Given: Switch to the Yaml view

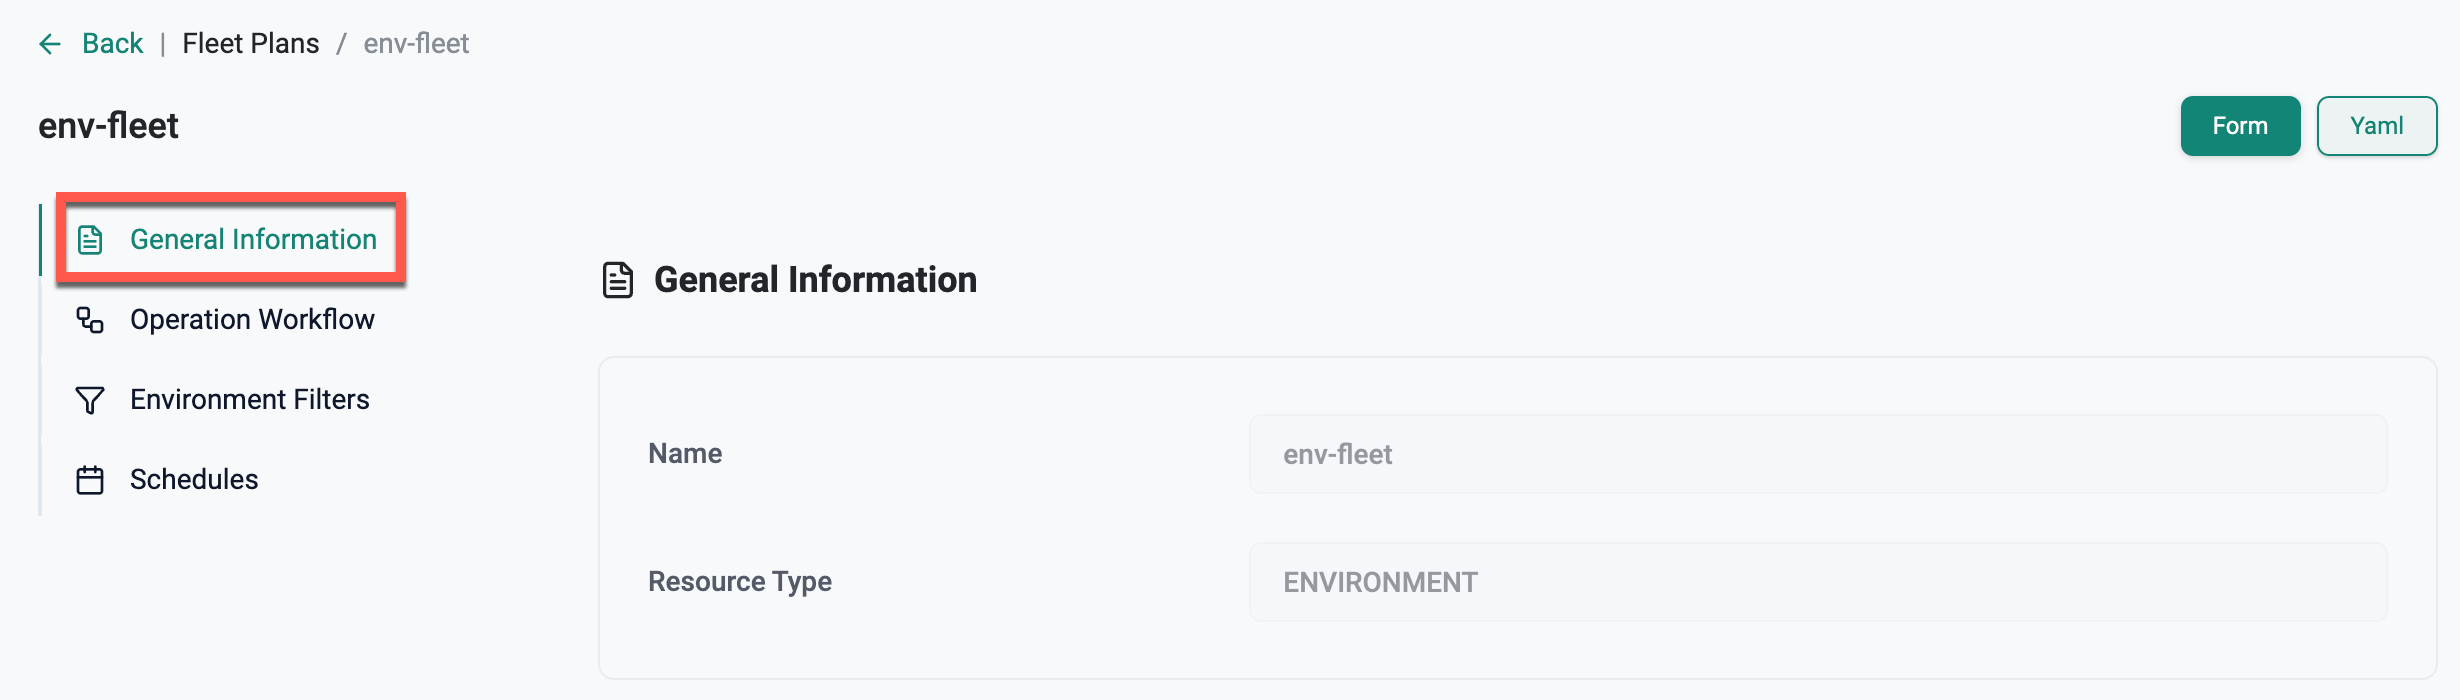Looking at the screenshot, I should (x=2376, y=126).
